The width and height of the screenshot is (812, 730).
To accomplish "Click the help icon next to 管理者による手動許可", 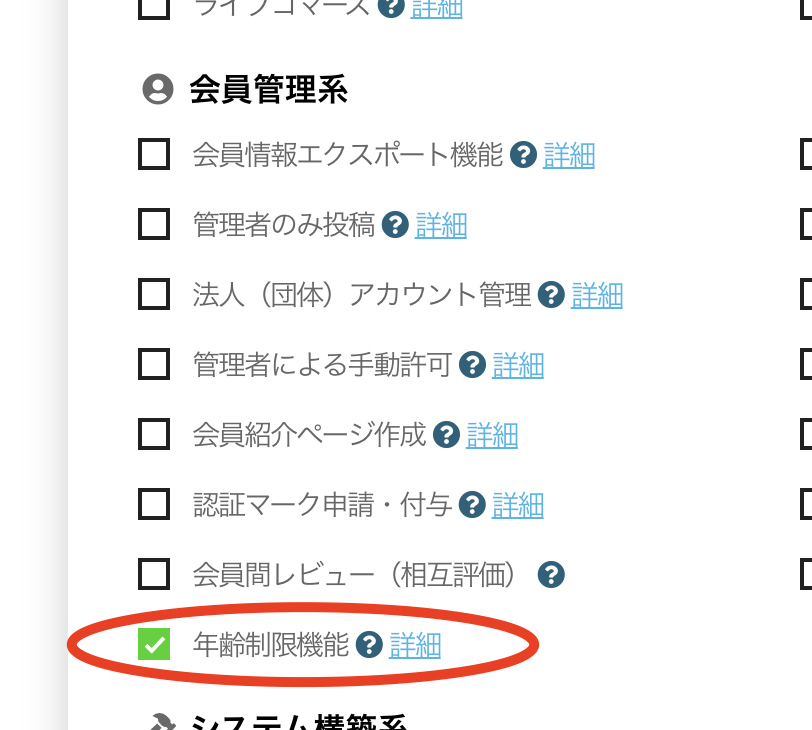I will click(471, 365).
